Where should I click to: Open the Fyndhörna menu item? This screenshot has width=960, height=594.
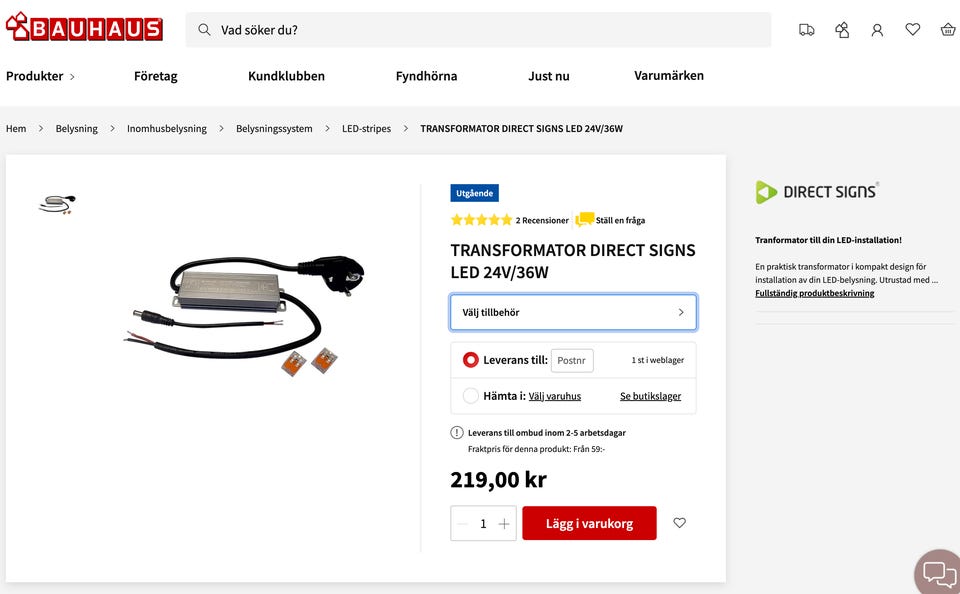(x=426, y=76)
